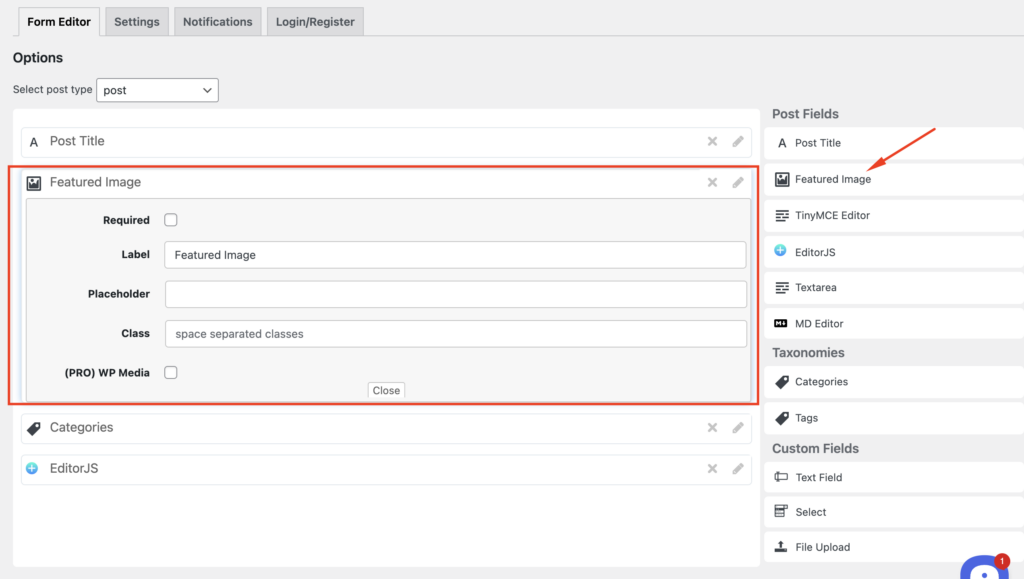
Task: Go to the Login/Register tab
Action: tap(315, 21)
